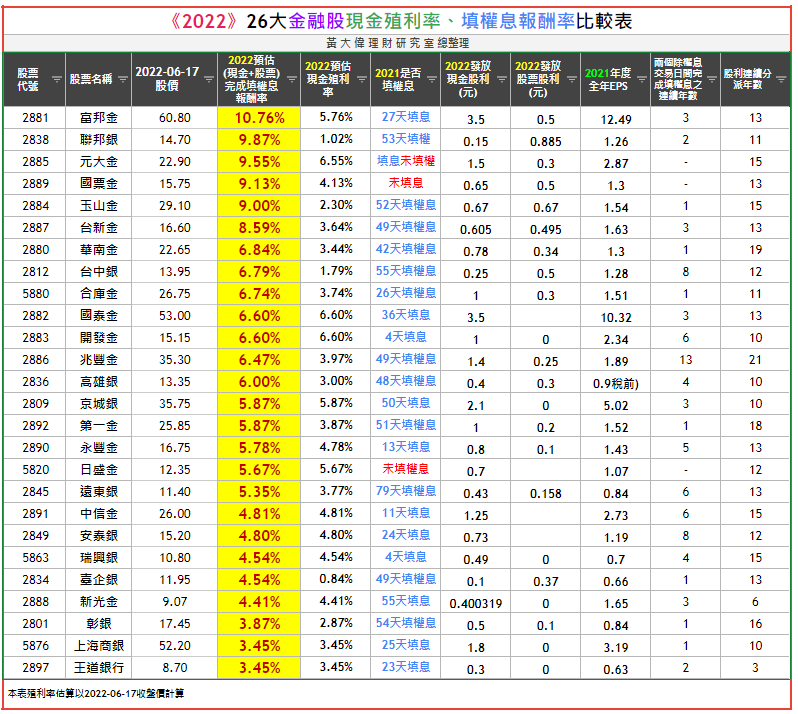Select stock name cell 安泰銀
The height and width of the screenshot is (714, 798).
click(x=99, y=535)
